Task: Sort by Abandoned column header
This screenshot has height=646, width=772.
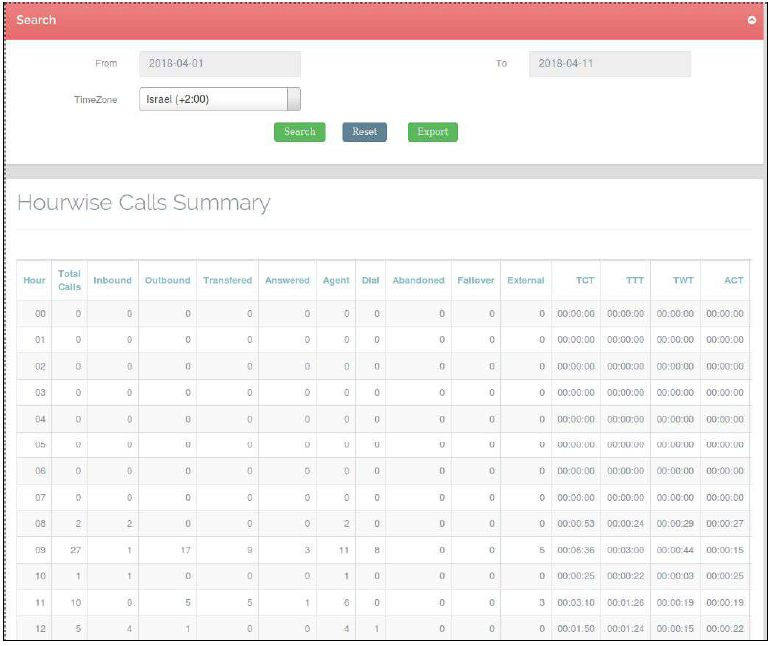Action: pos(418,280)
